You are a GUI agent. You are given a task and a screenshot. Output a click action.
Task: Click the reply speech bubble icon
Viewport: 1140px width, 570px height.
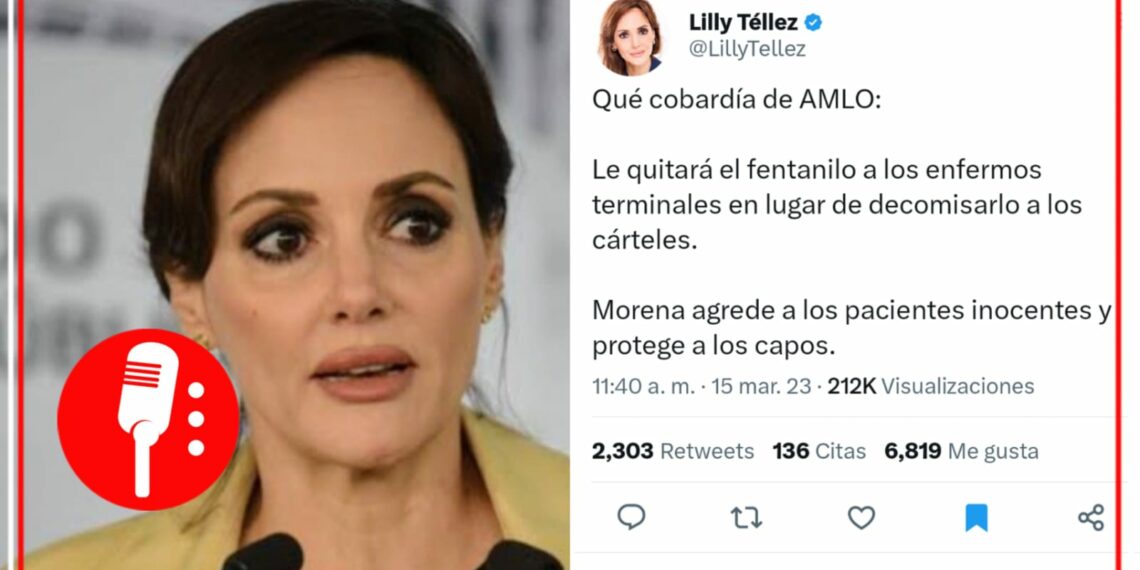pos(631,517)
